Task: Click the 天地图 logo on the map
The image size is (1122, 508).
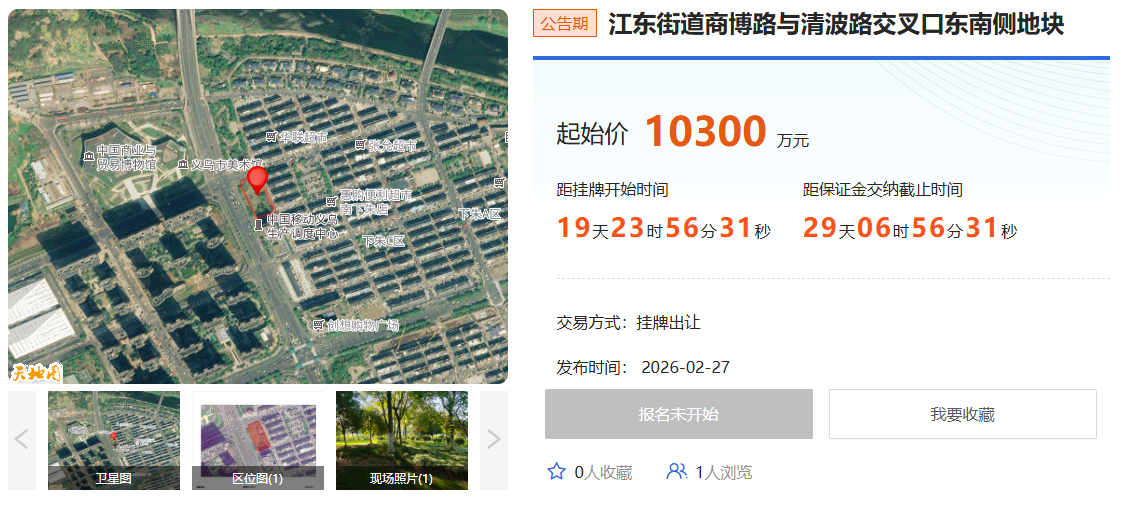Action: click(37, 373)
